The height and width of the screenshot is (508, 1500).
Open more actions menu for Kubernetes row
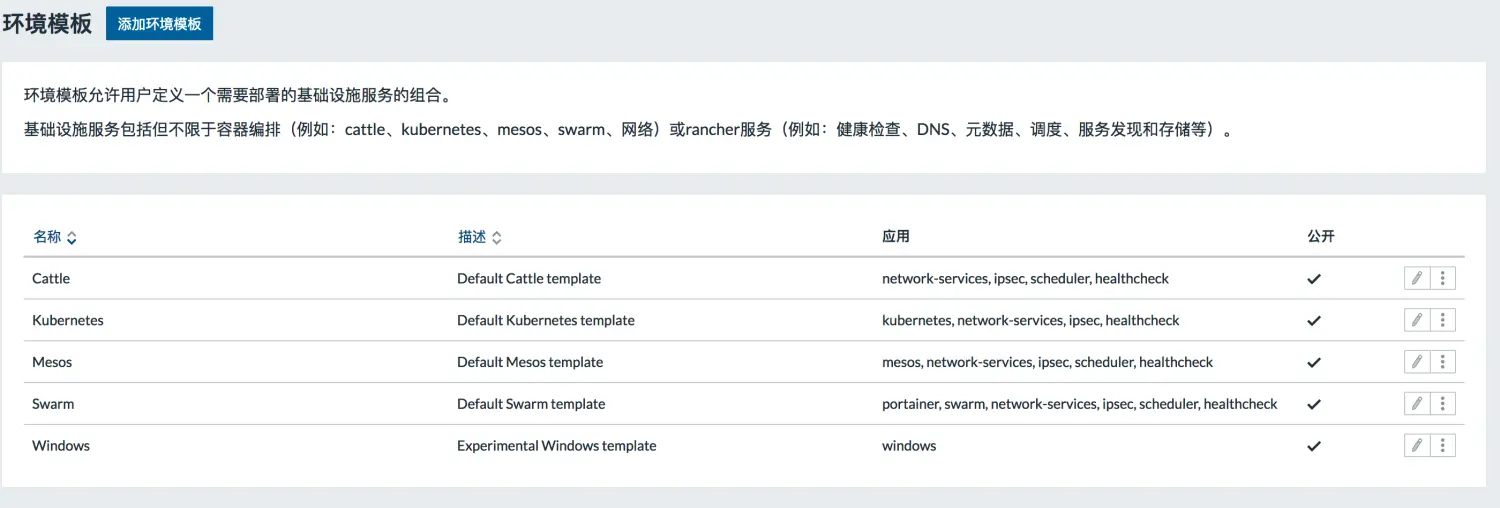click(x=1443, y=321)
